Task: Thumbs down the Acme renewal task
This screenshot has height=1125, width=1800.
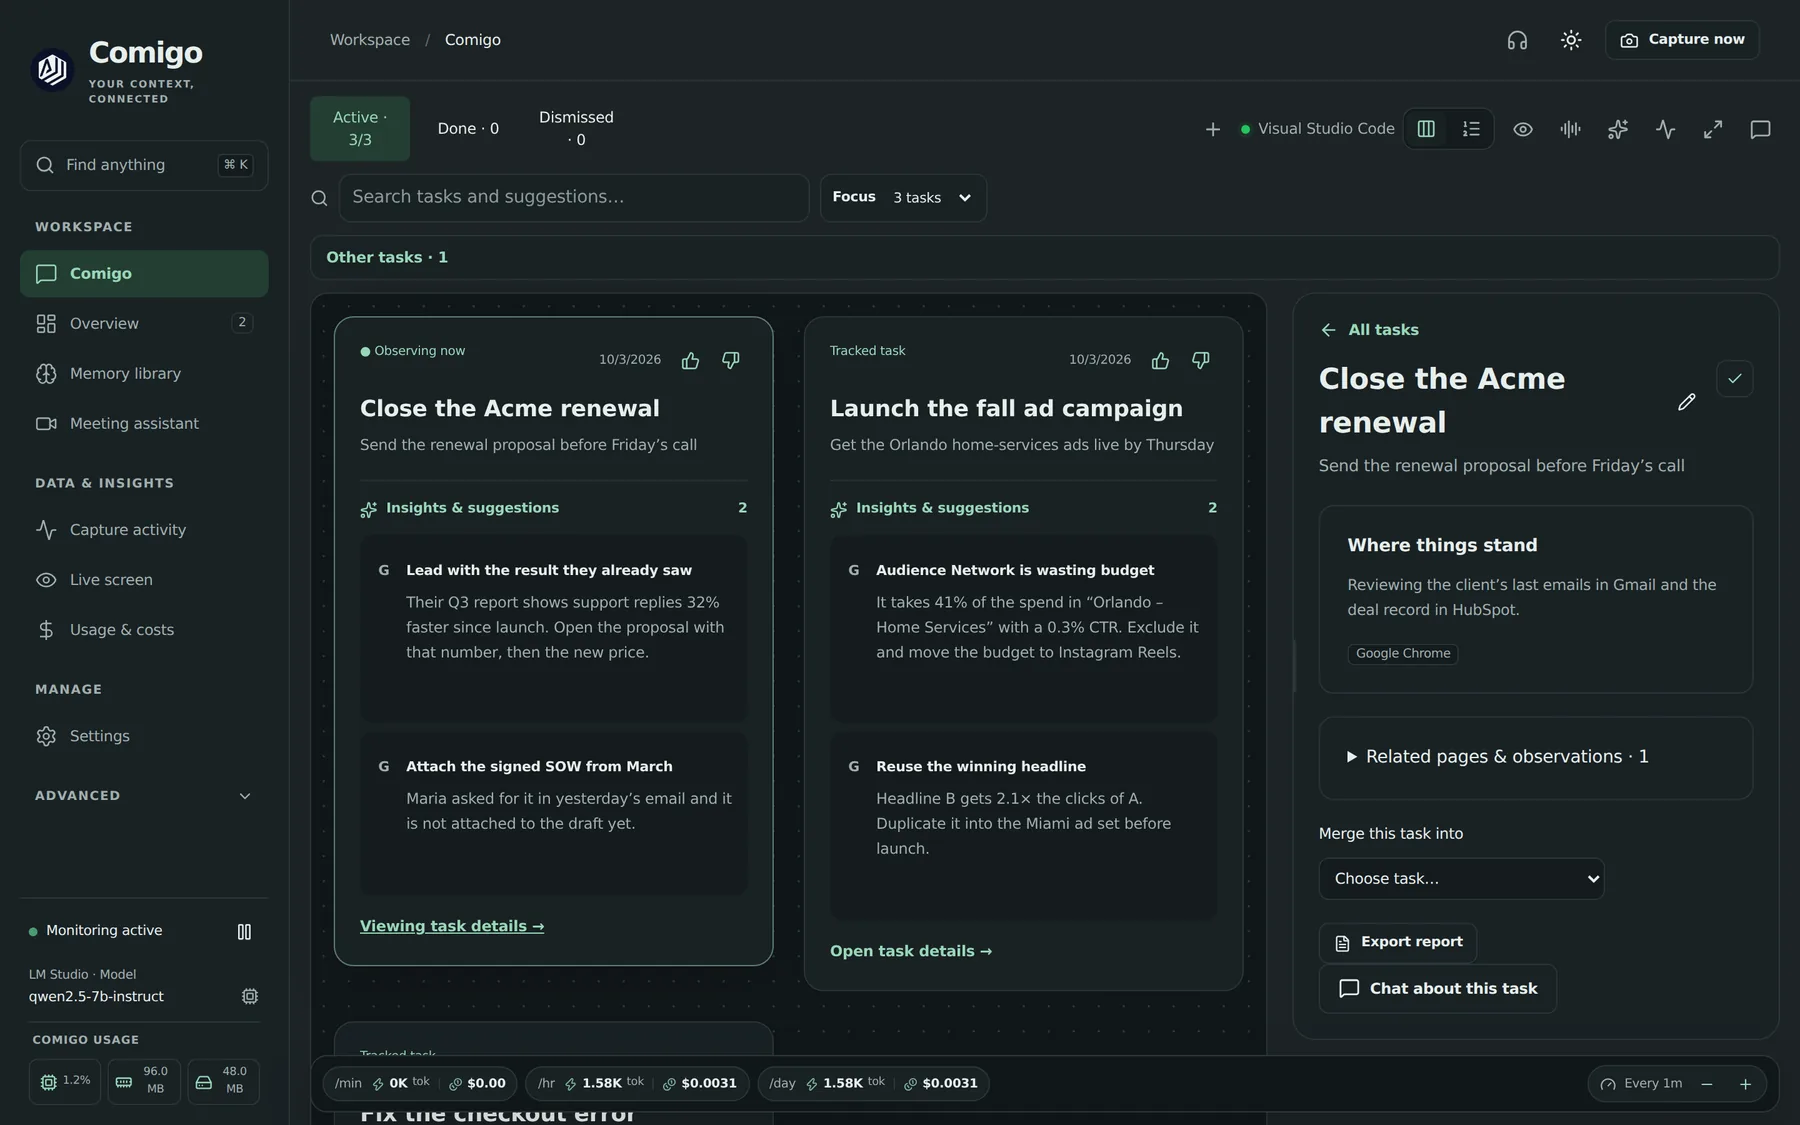Action: (731, 360)
